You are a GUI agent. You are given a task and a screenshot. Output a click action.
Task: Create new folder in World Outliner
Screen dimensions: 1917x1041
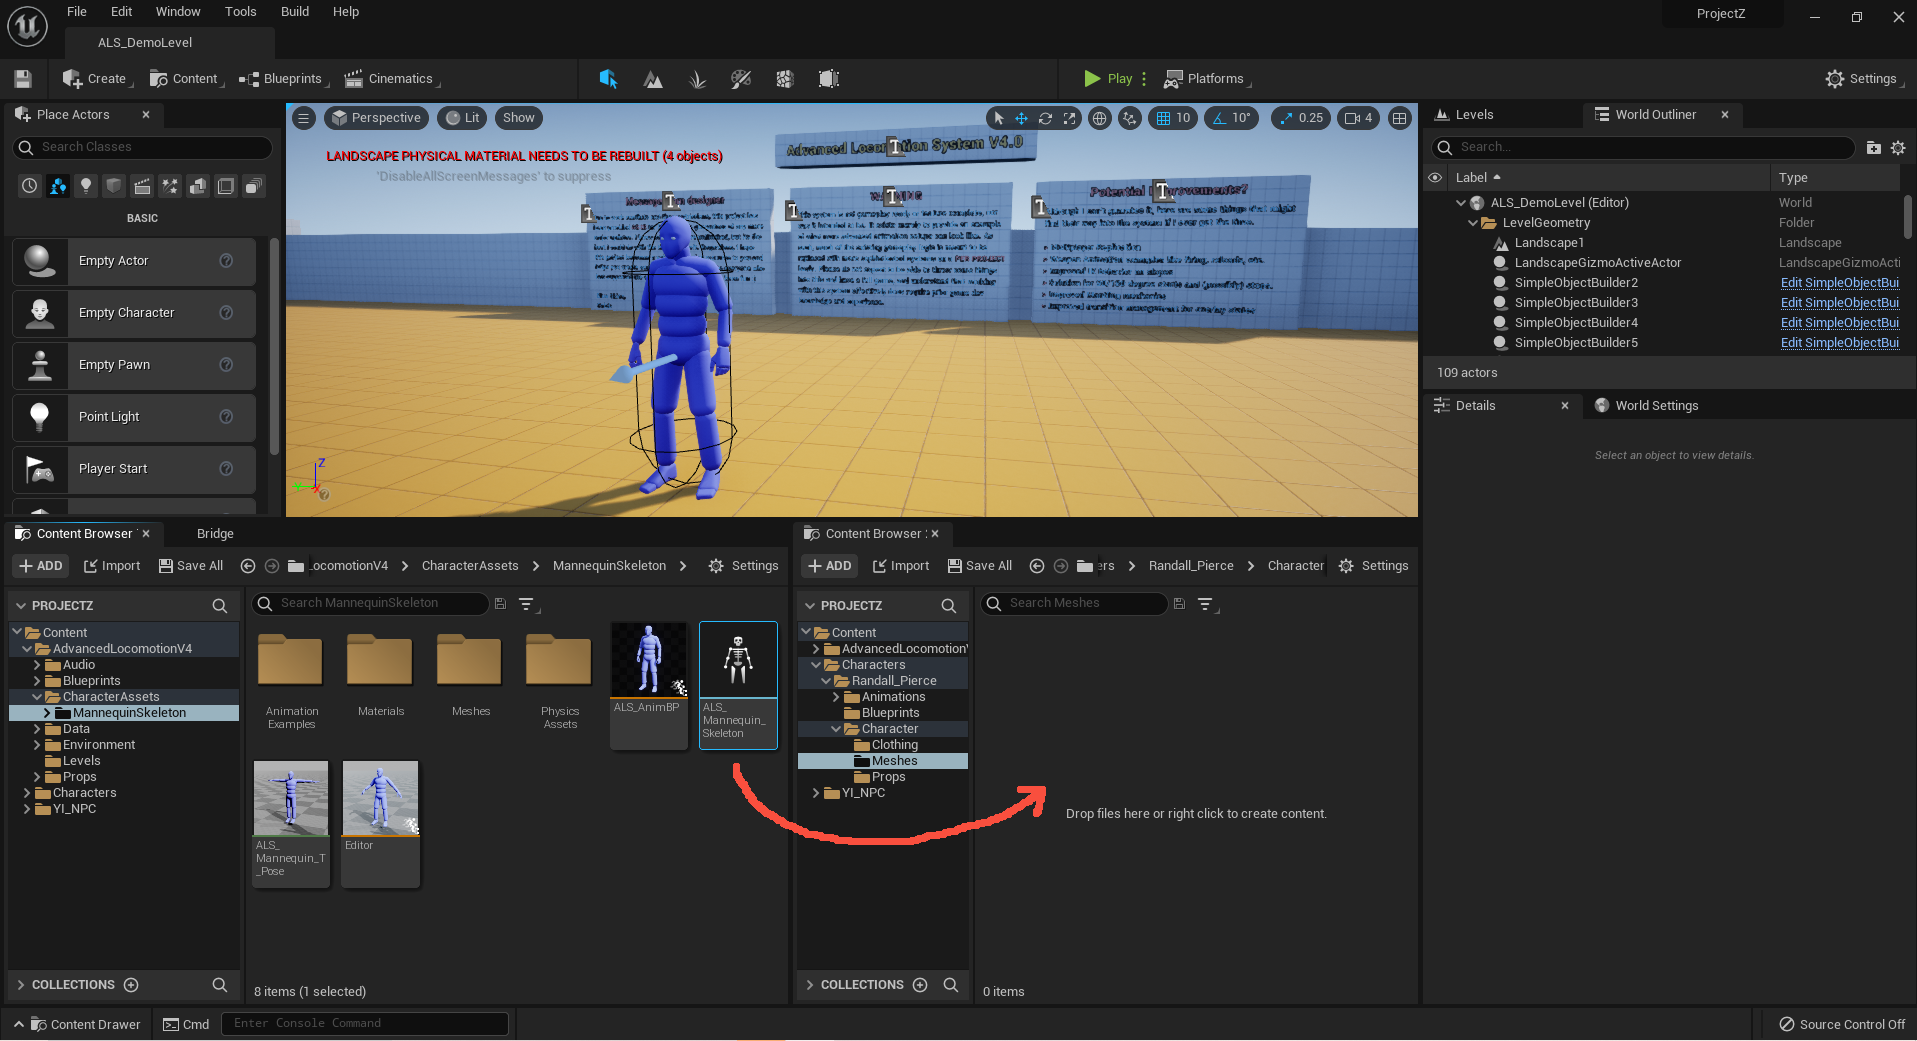pos(1874,148)
